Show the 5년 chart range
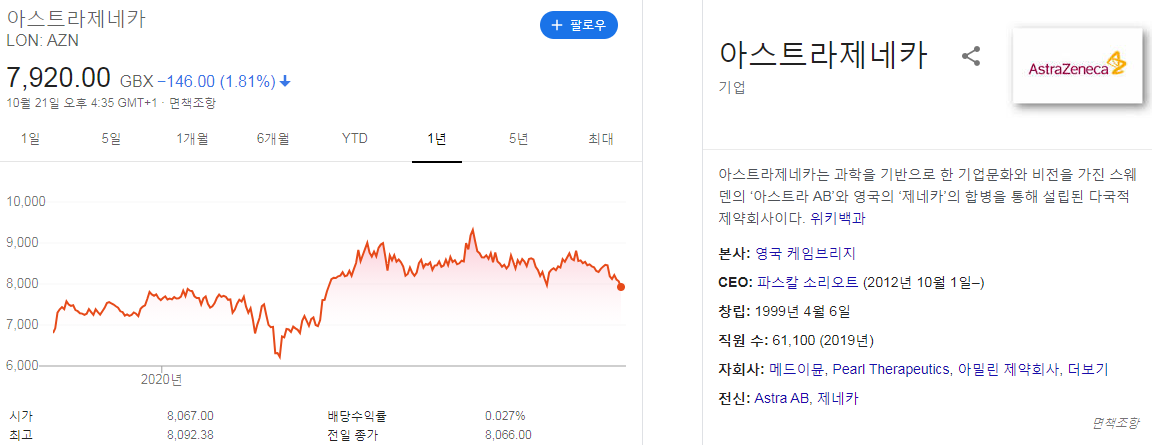Image resolution: width=1152 pixels, height=445 pixels. point(518,138)
